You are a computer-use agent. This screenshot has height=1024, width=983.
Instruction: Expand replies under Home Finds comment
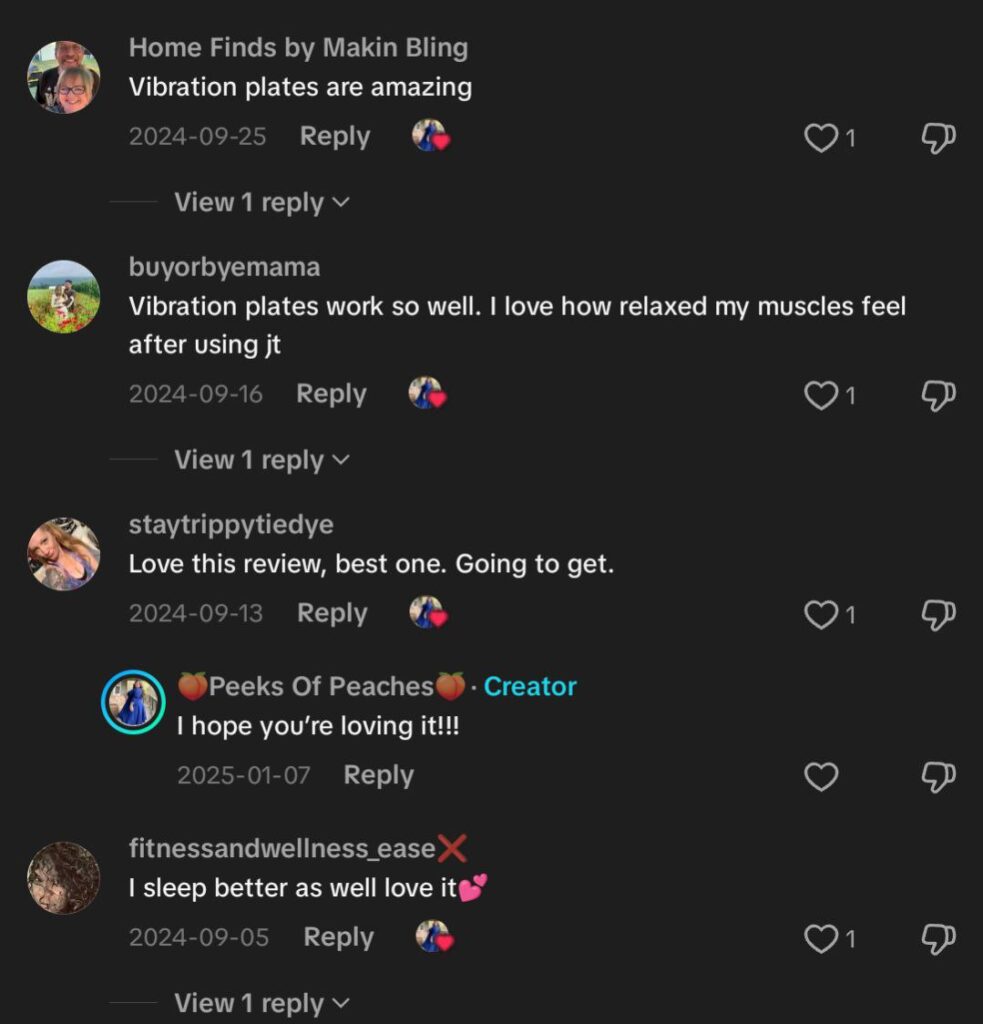pyautogui.click(x=262, y=203)
